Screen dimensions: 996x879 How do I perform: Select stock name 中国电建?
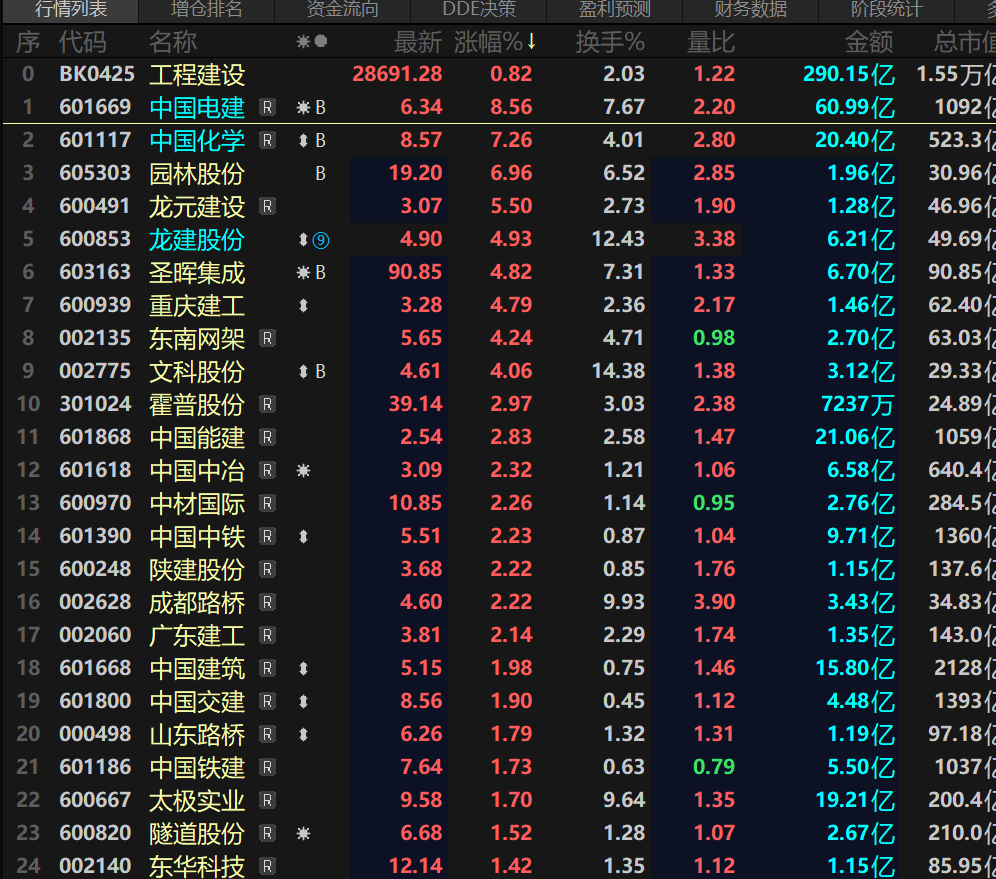197,107
